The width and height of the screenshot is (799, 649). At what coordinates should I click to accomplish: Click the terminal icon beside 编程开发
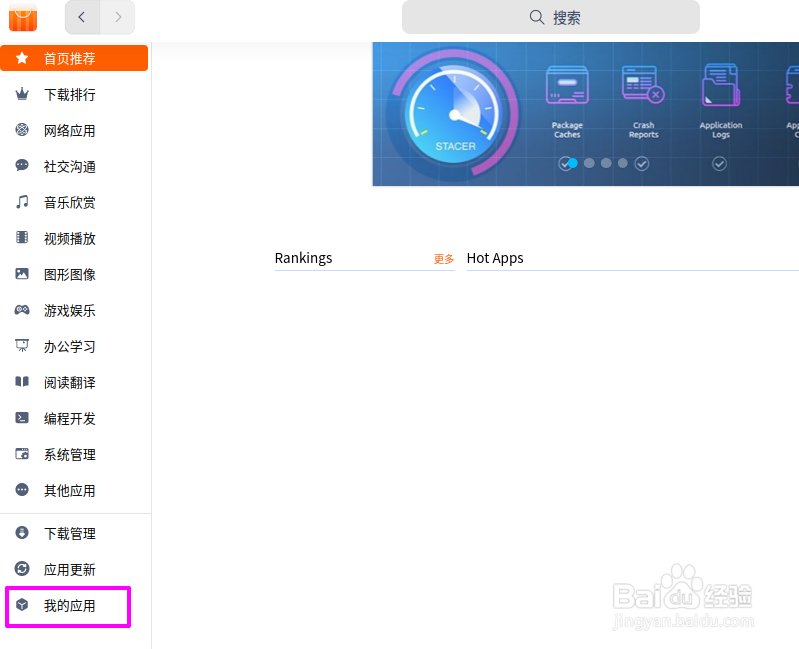click(x=22, y=418)
